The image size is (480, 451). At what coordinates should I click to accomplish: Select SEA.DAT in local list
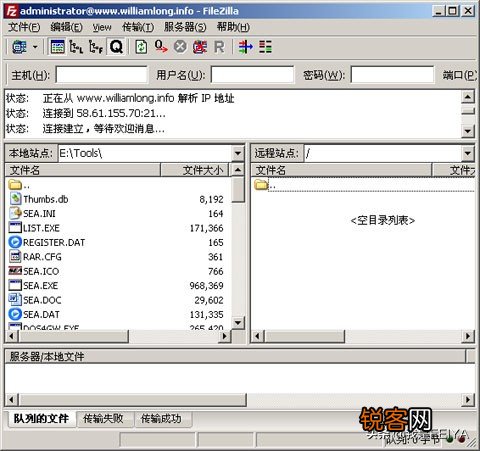(x=35, y=314)
